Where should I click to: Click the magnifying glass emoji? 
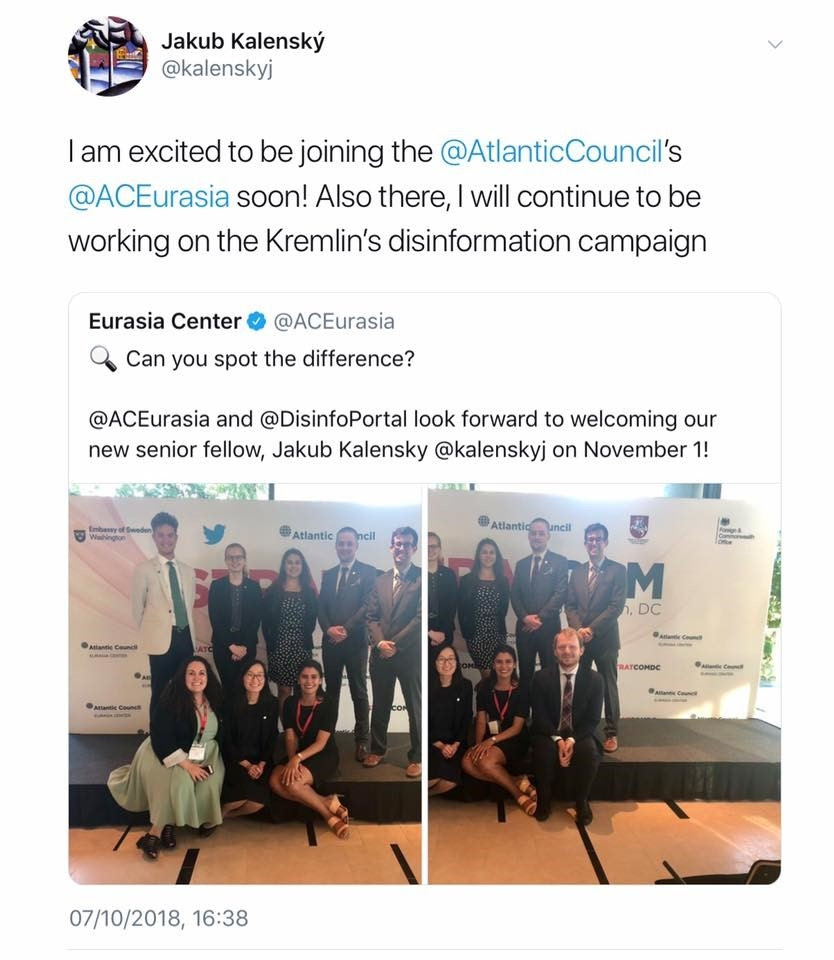102,358
